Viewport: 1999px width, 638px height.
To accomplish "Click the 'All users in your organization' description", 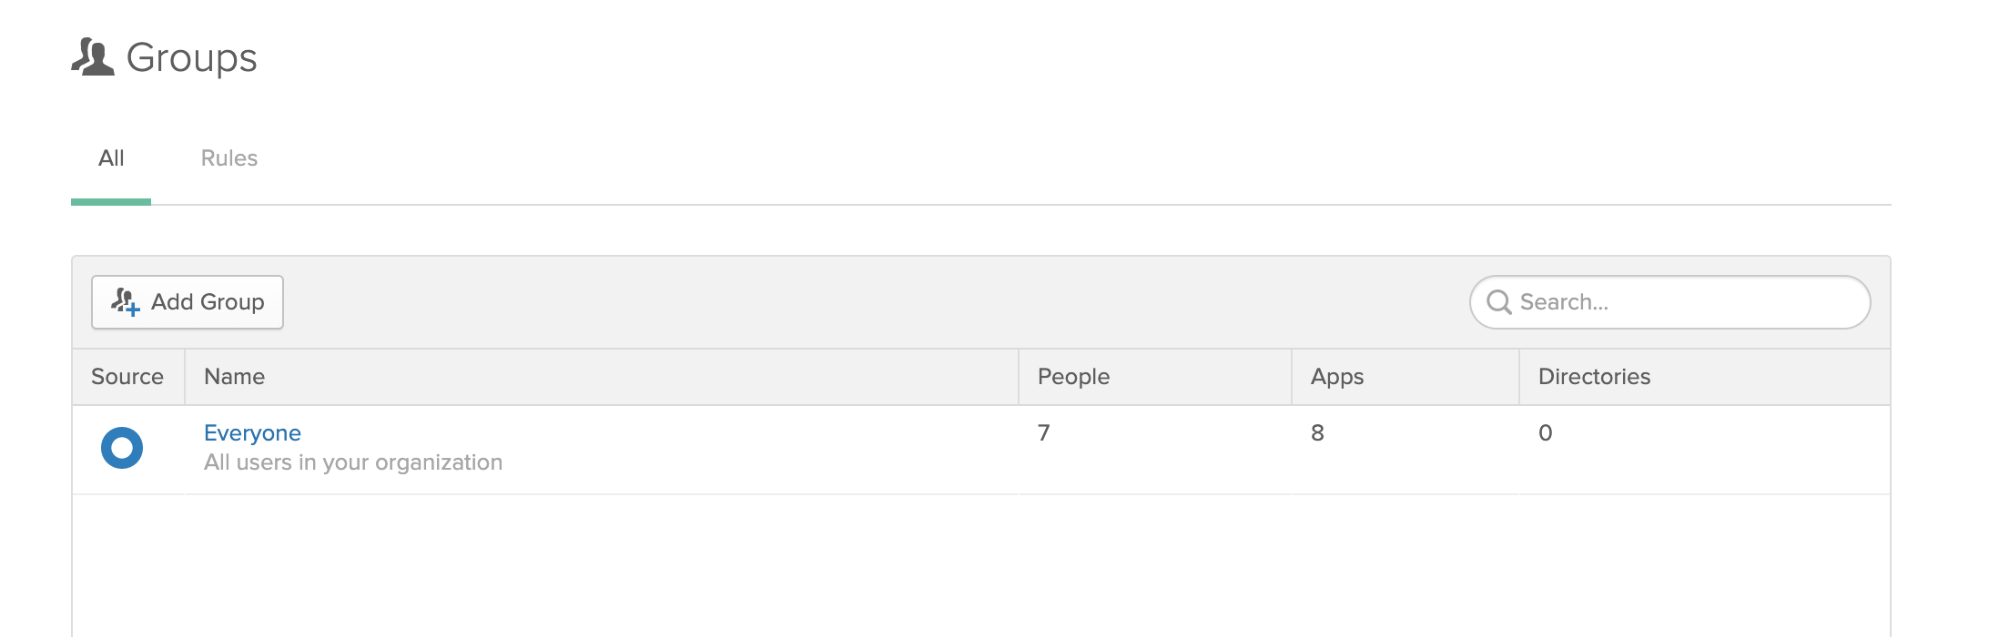I will point(353,463).
